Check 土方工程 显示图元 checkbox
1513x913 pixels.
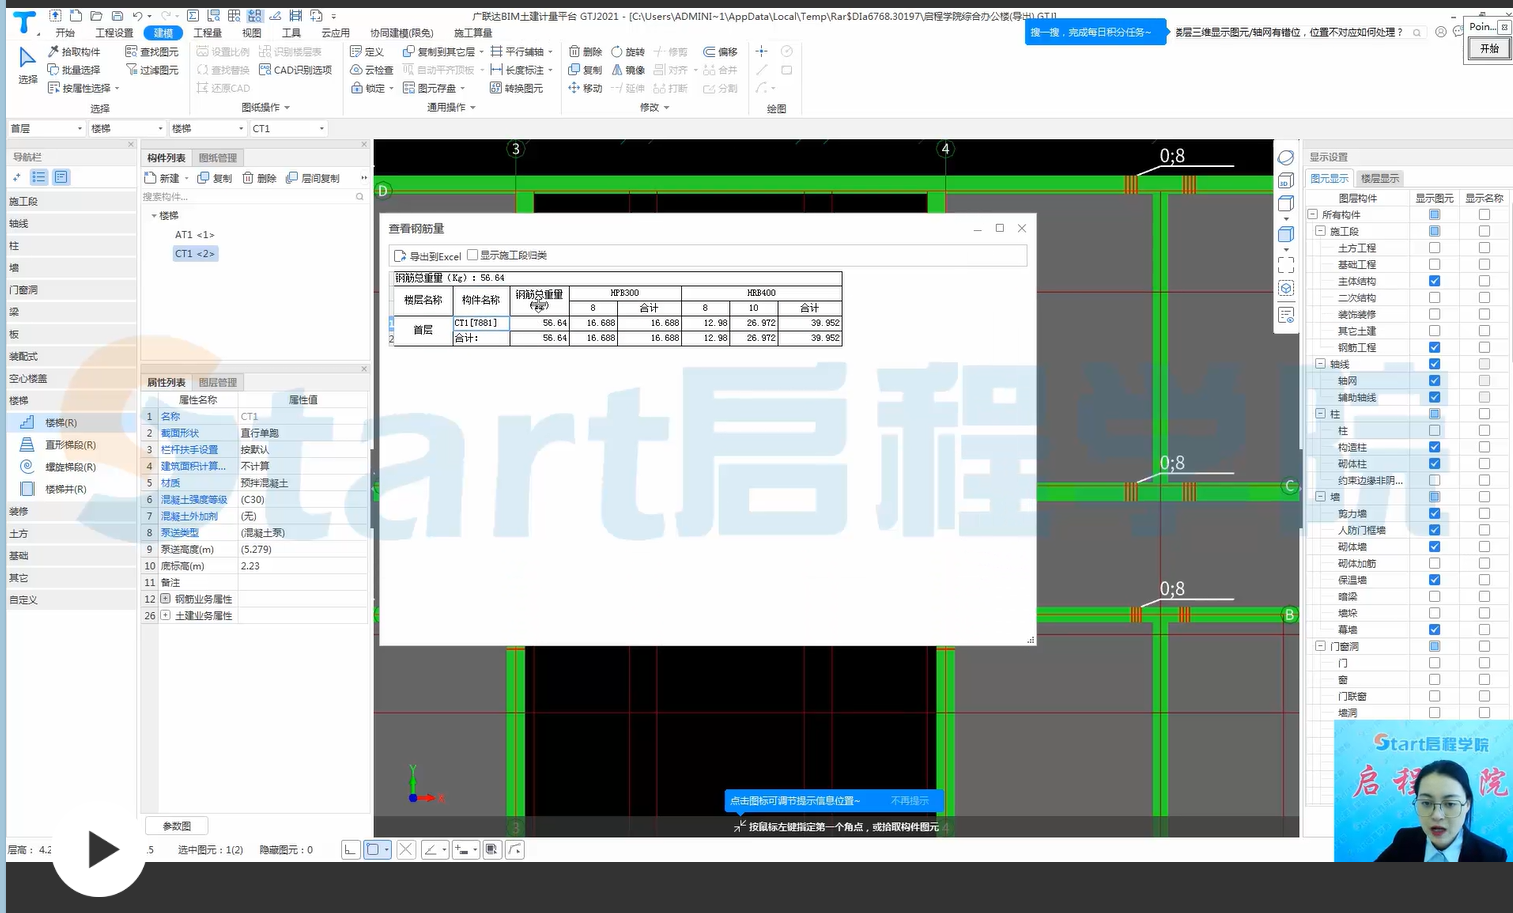point(1434,248)
